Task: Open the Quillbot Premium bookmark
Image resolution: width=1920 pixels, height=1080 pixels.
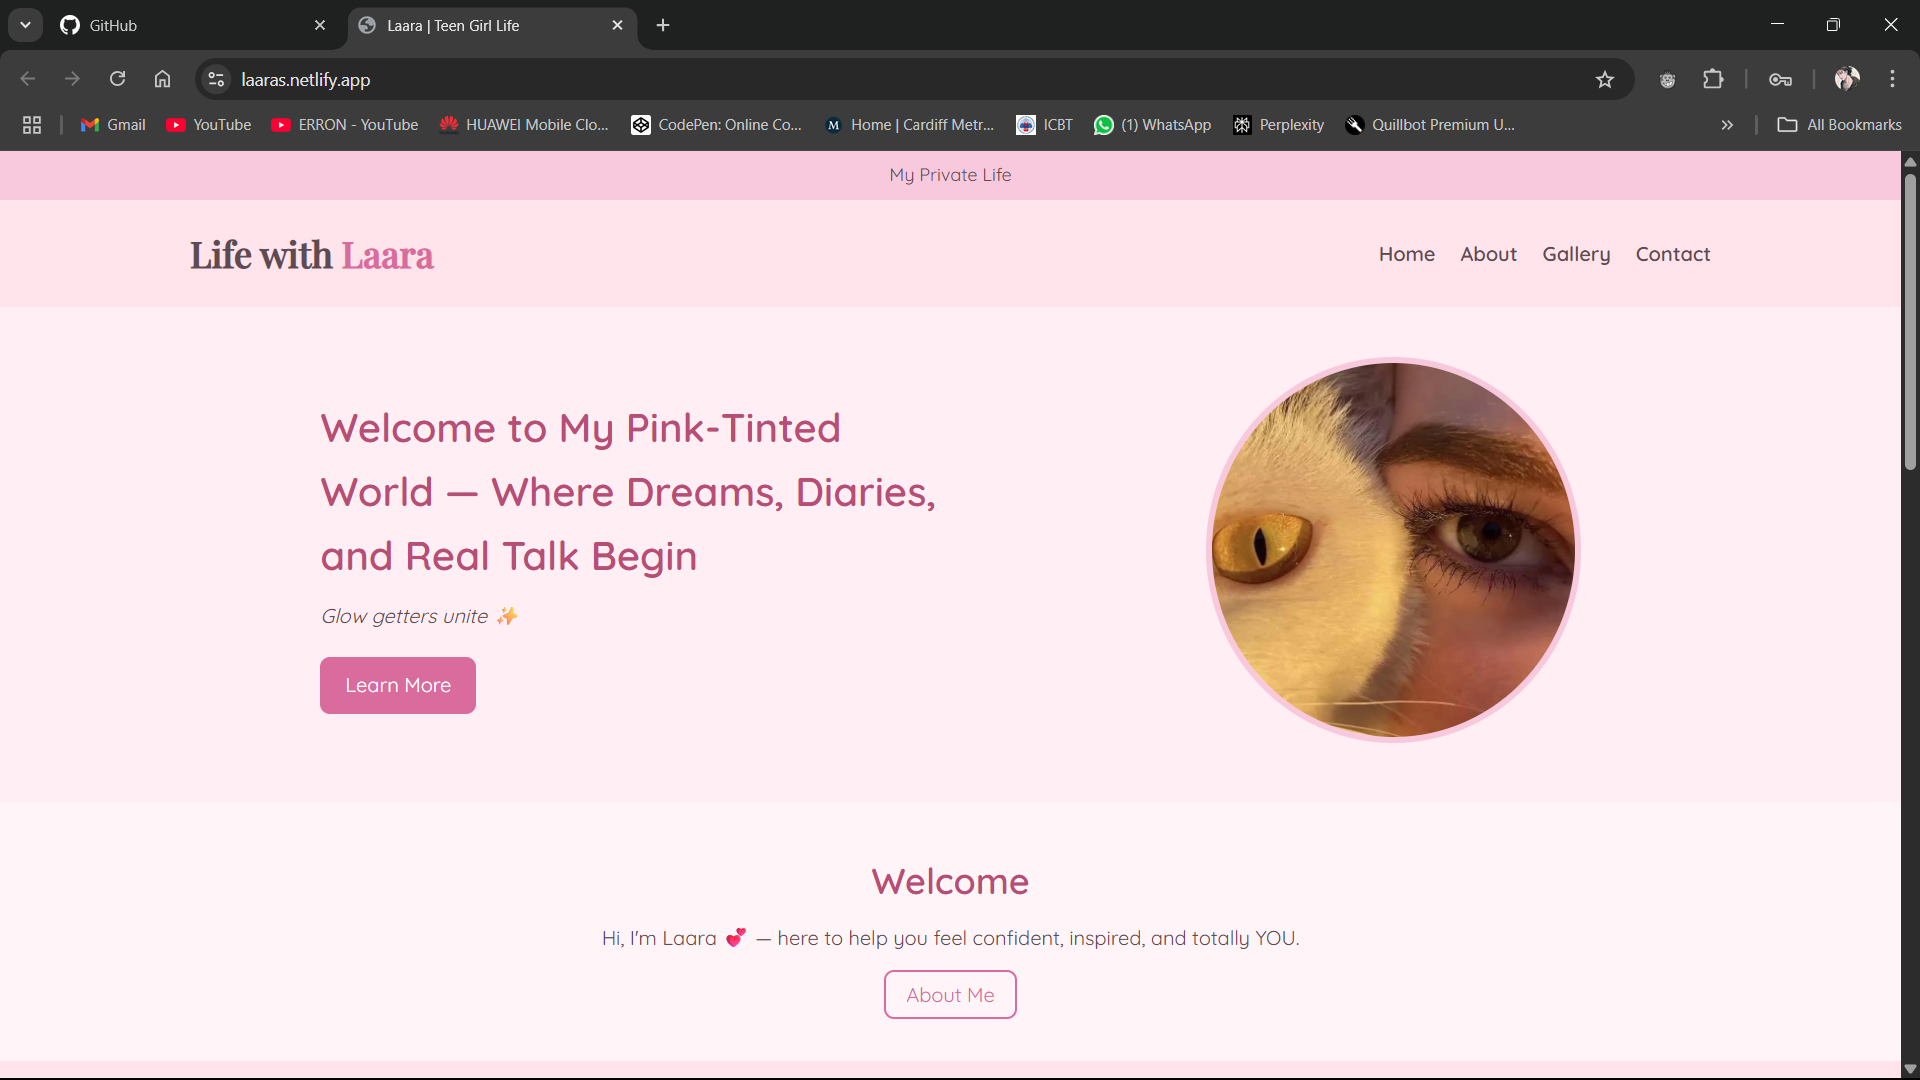Action: click(1430, 124)
